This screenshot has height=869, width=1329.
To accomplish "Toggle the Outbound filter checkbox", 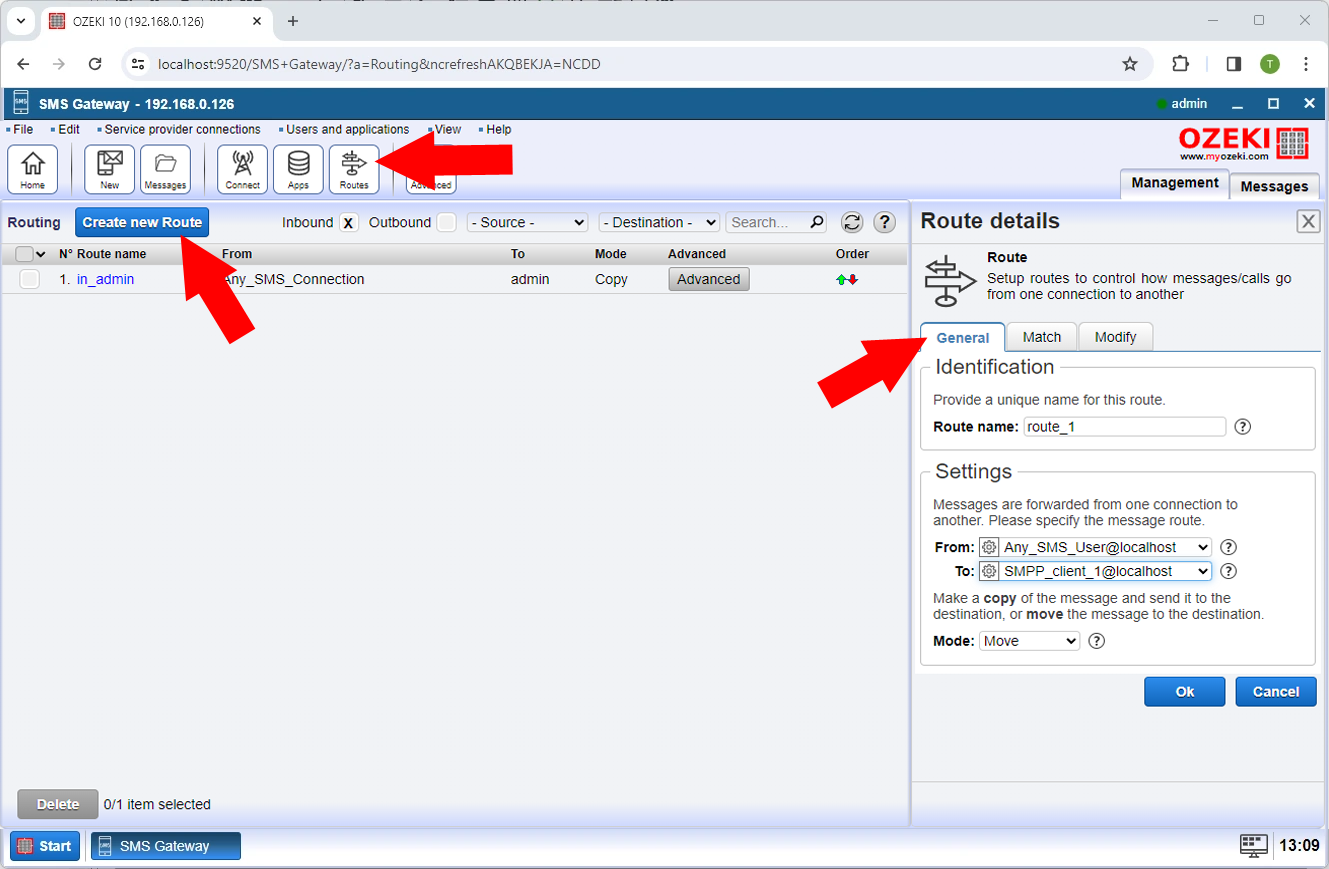I will (446, 222).
